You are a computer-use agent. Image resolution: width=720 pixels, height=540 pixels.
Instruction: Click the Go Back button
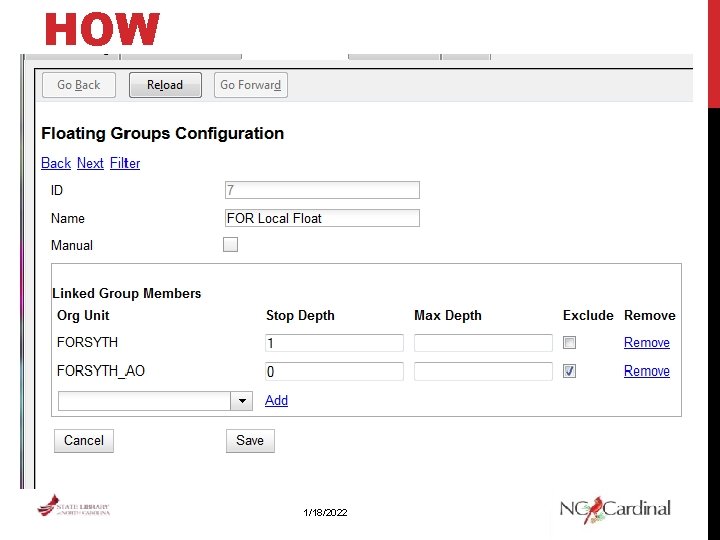pyautogui.click(x=79, y=85)
